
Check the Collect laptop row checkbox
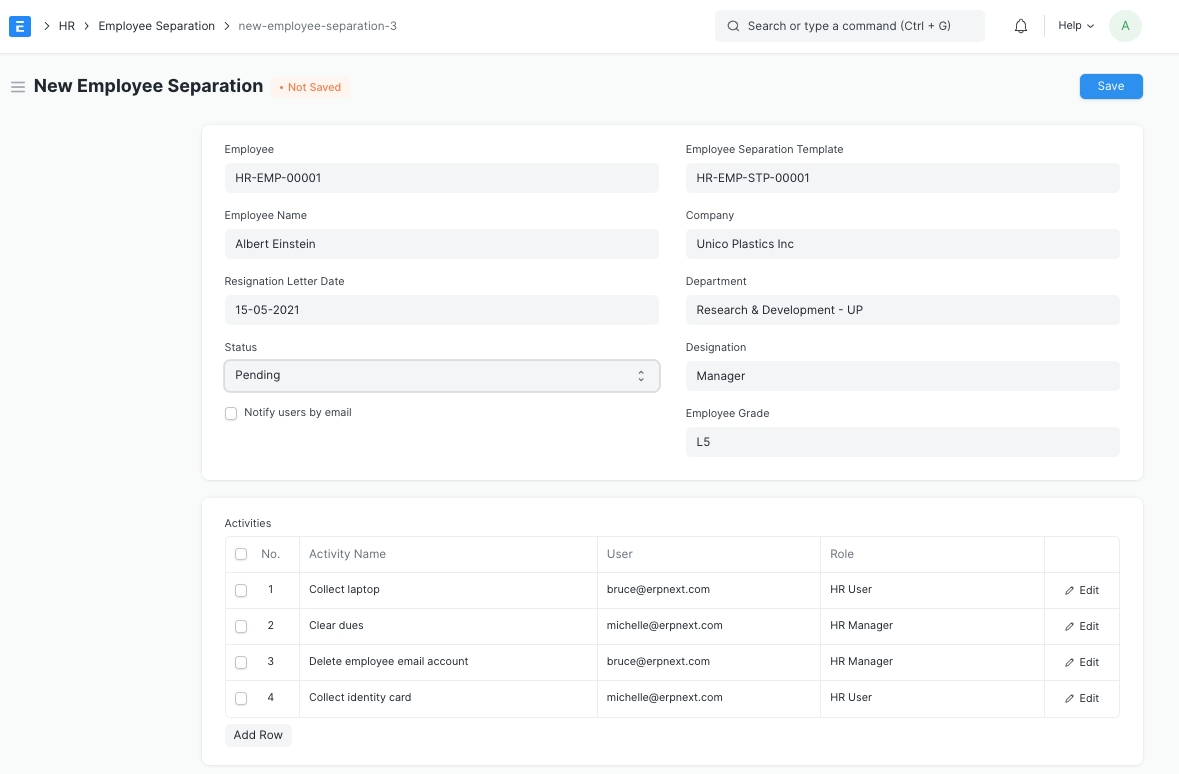point(241,590)
